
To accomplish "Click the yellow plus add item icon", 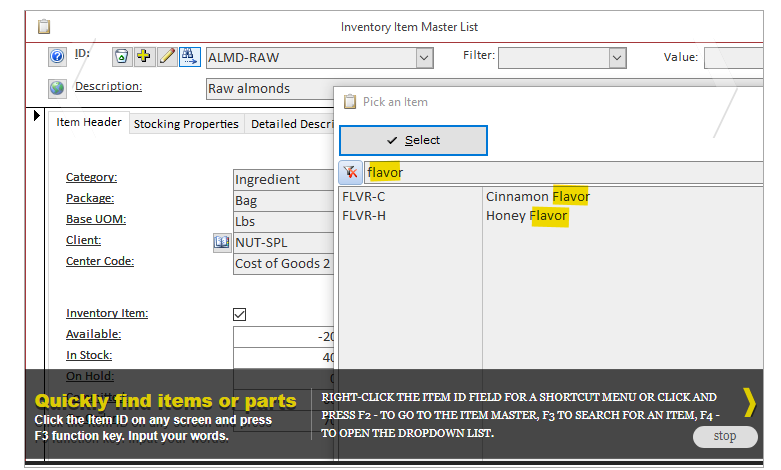I will 144,57.
